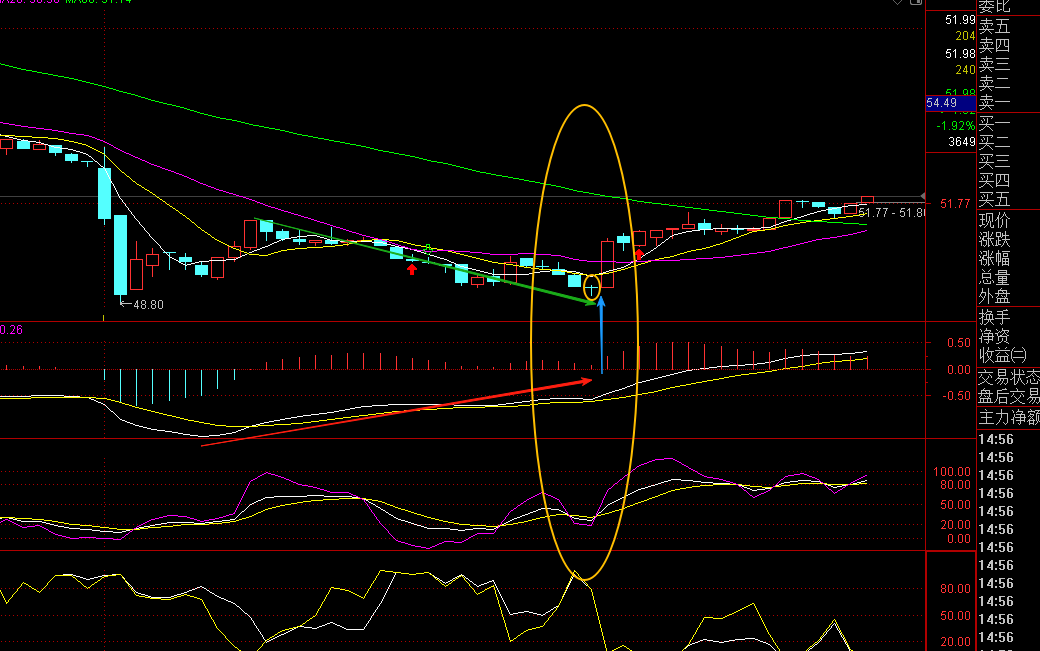Click the 0.50 MACD axis label
This screenshot has height=651, width=1040.
pos(959,343)
